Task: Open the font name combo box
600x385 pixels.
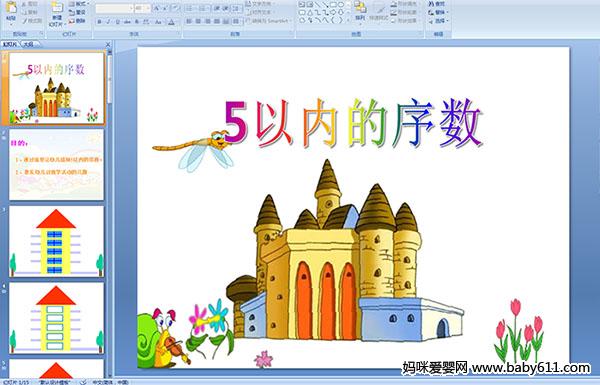Action: pyautogui.click(x=114, y=8)
